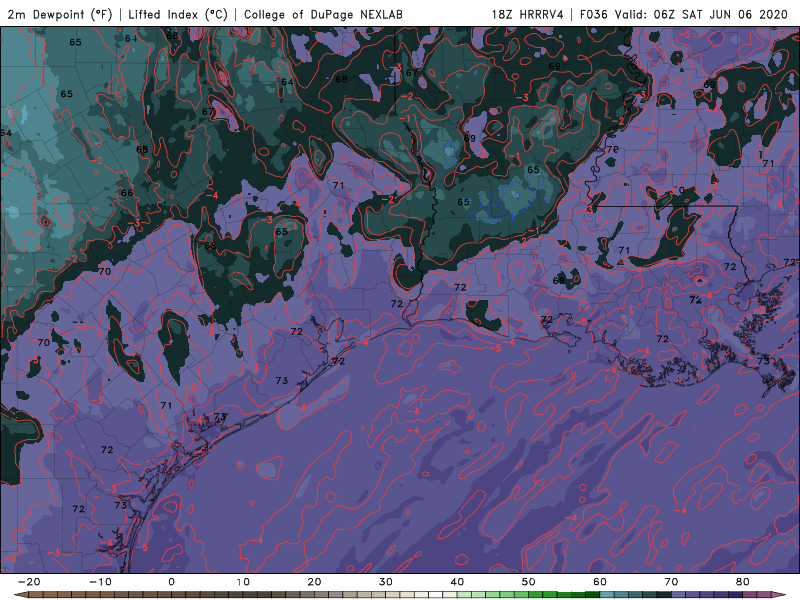This screenshot has width=800, height=600.
Task: Click the 'College of DuPage NEXLAB' header text
Action: (x=323, y=14)
